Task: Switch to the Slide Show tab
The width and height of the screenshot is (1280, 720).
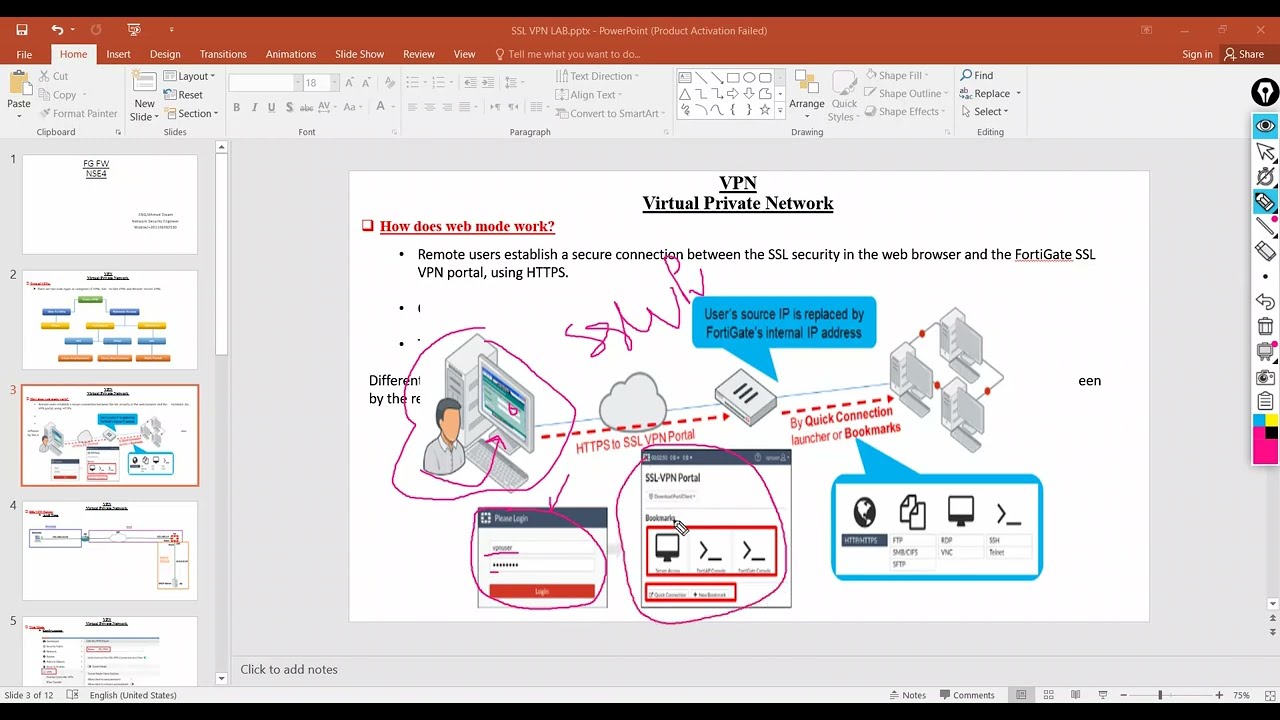Action: coord(359,54)
